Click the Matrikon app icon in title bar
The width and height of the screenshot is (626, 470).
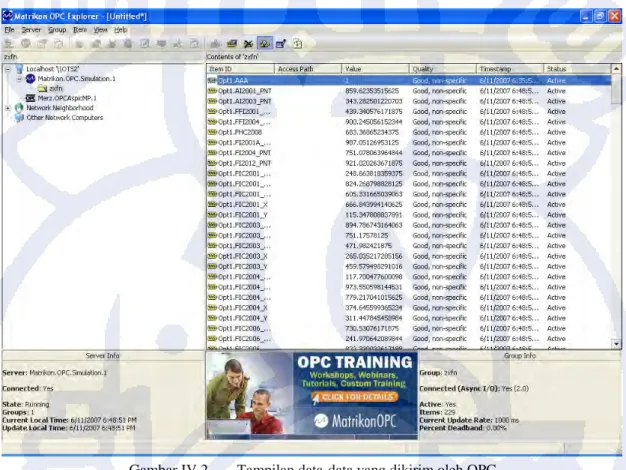pos(7,16)
